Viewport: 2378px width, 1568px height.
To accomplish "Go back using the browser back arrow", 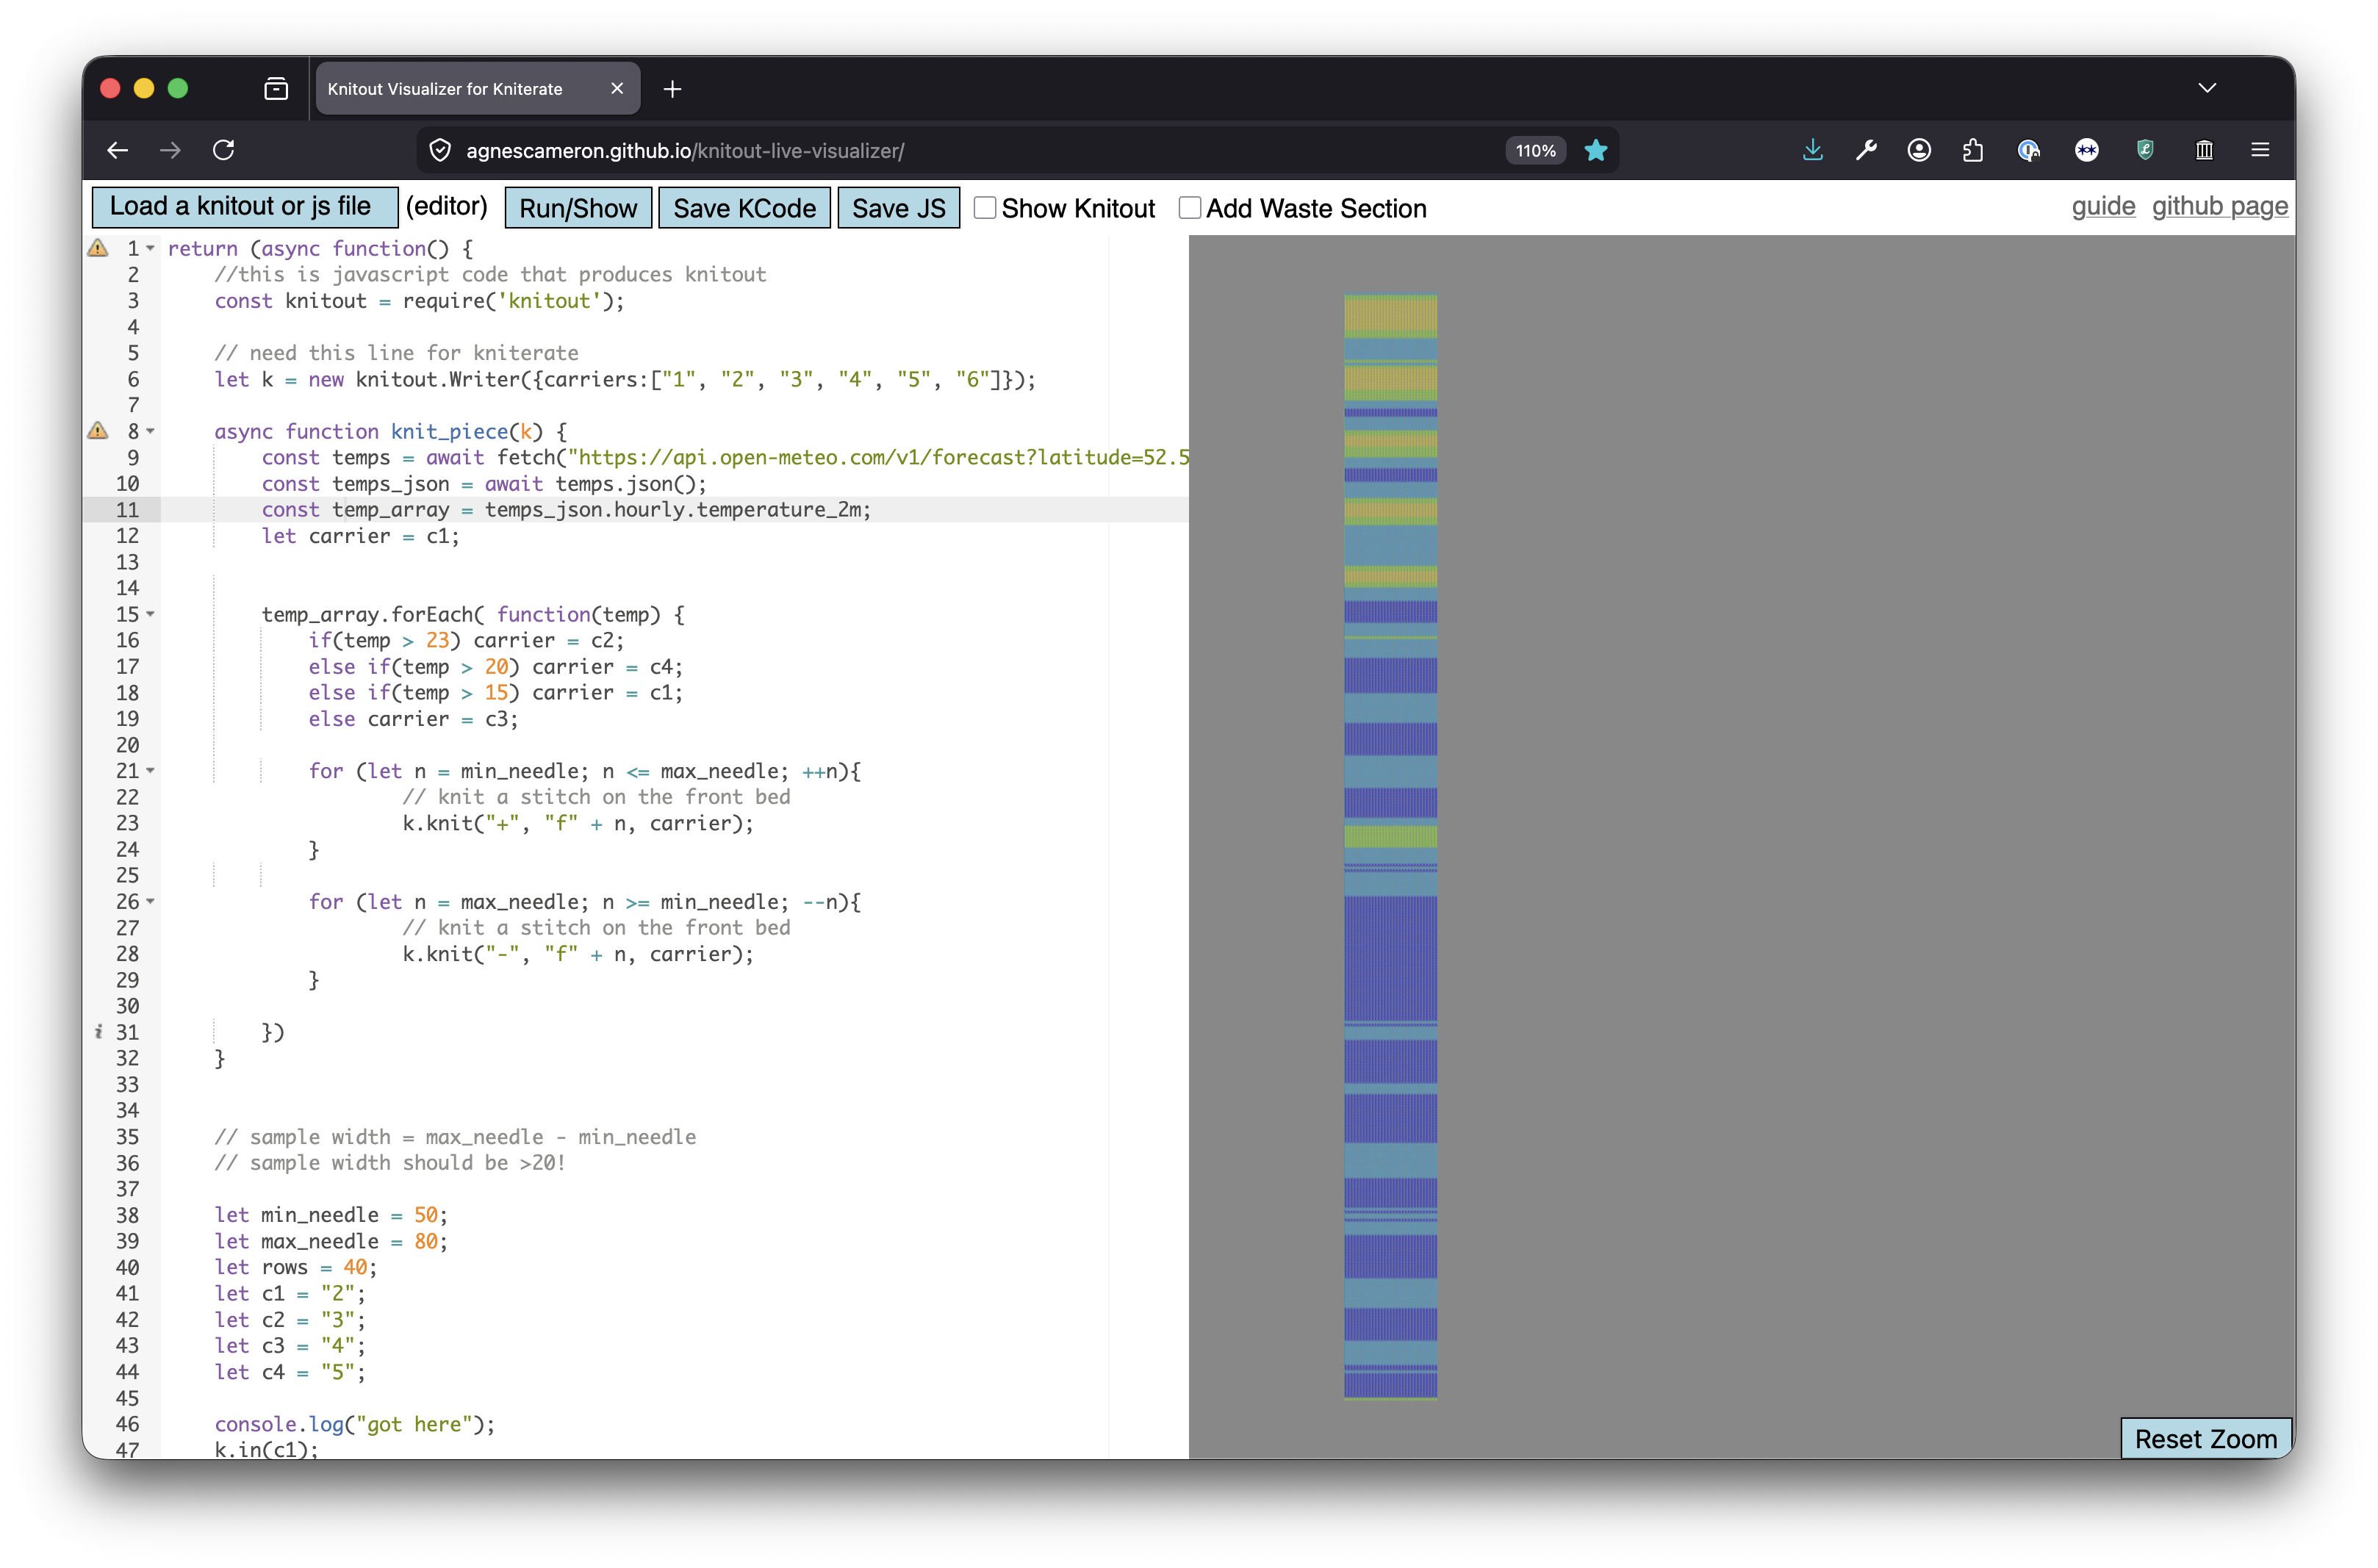I will click(x=118, y=150).
